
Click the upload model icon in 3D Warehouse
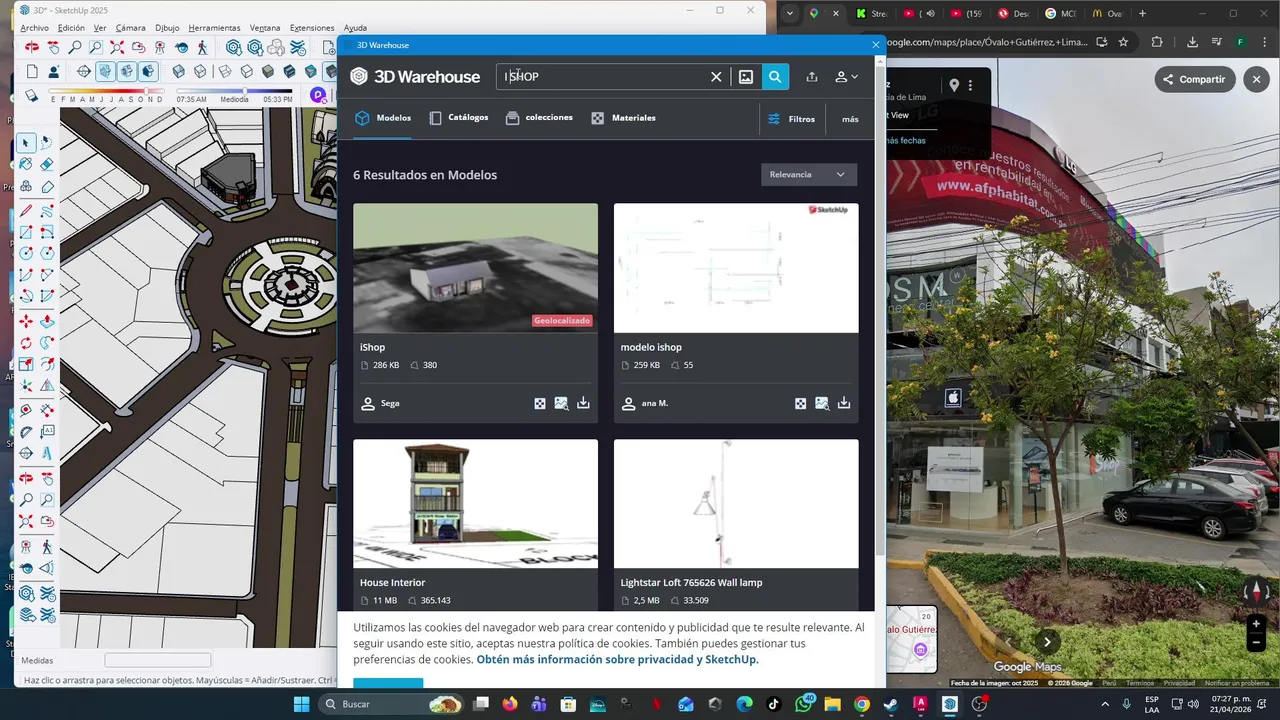tap(812, 77)
